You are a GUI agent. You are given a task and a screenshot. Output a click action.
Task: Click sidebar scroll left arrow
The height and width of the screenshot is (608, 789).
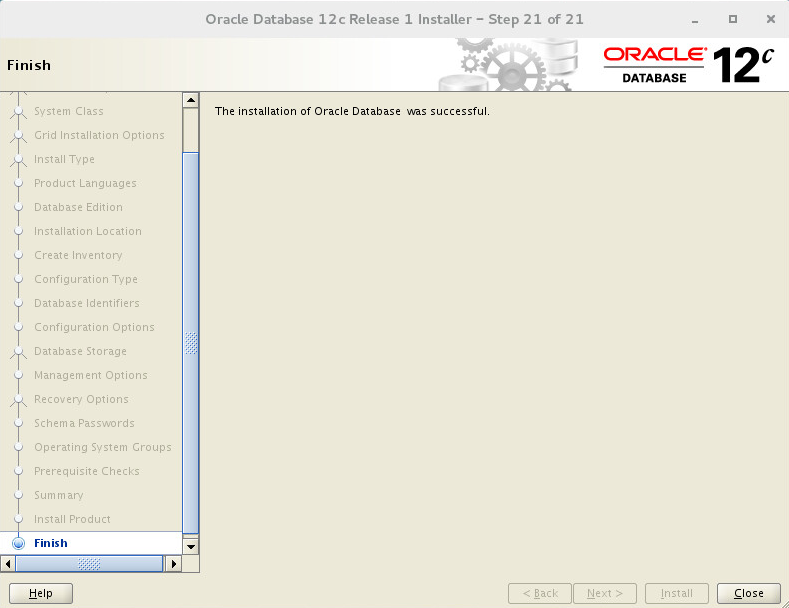pos(8,564)
